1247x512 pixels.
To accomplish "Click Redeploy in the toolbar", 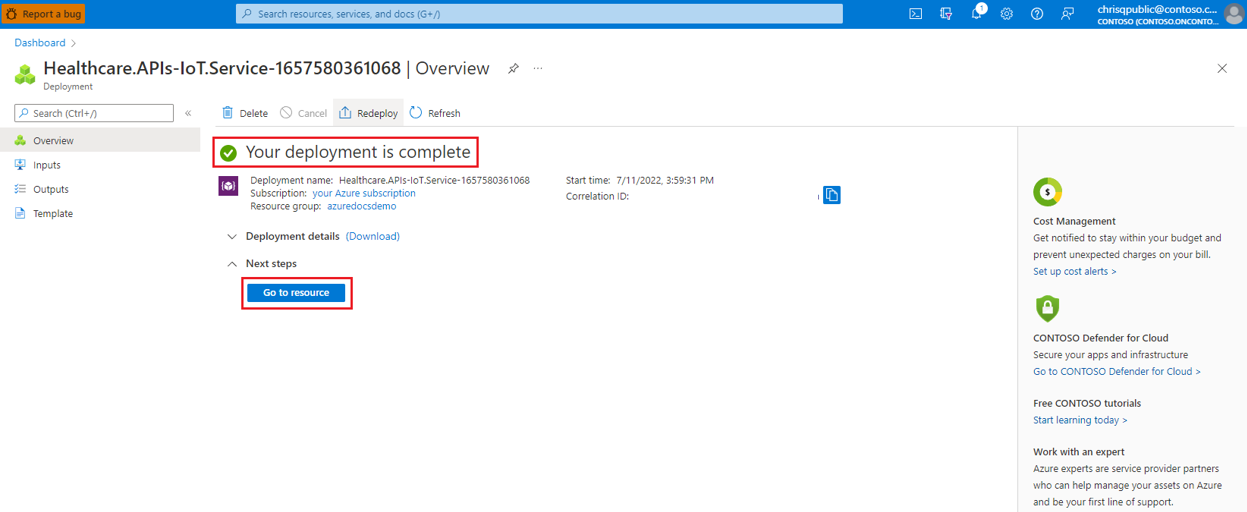I will point(368,113).
